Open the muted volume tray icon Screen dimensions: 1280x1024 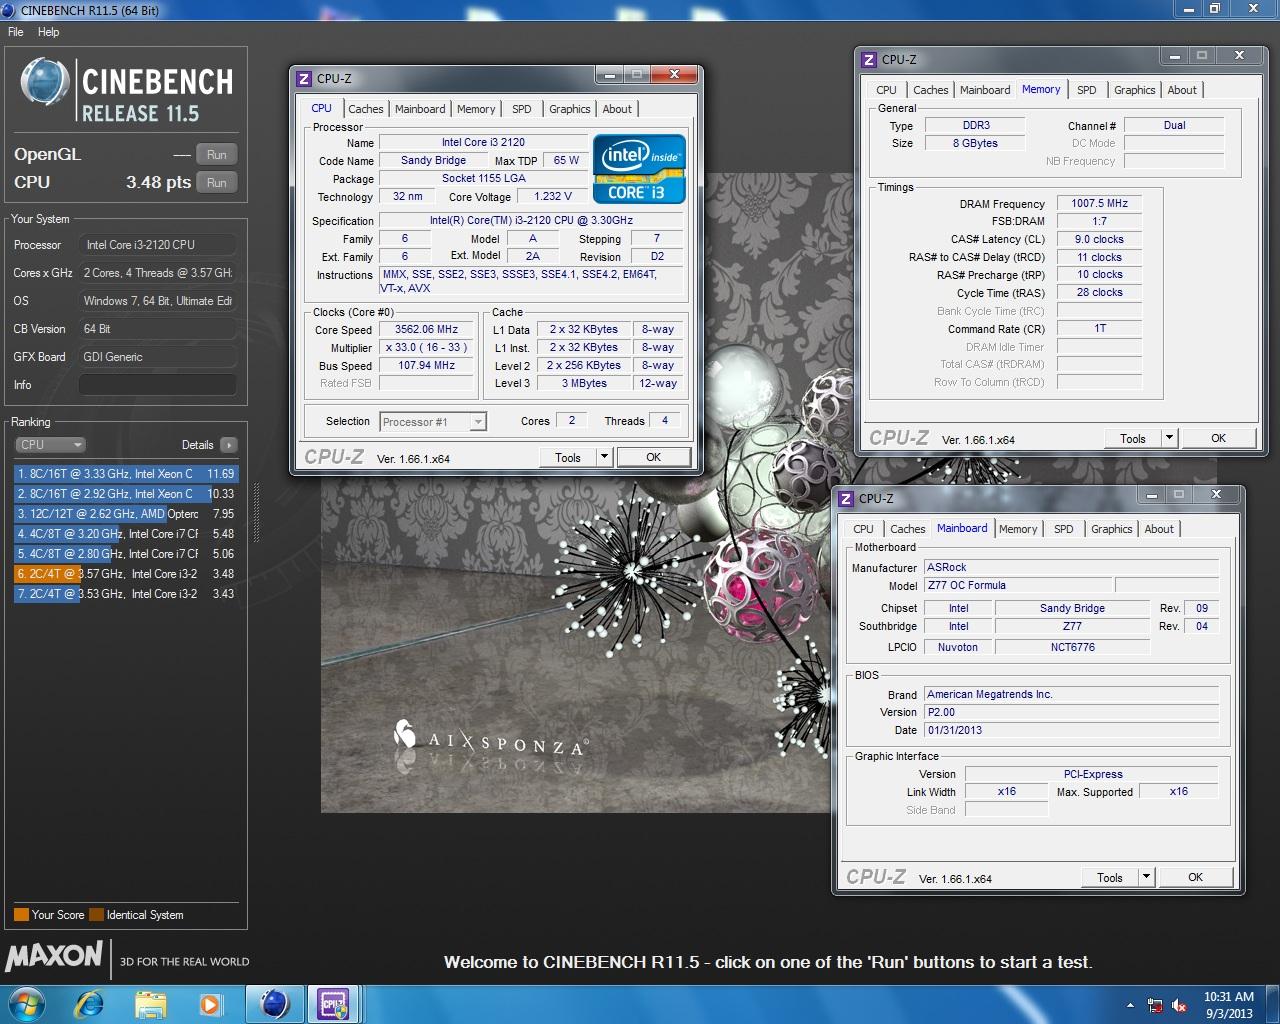point(1179,1005)
